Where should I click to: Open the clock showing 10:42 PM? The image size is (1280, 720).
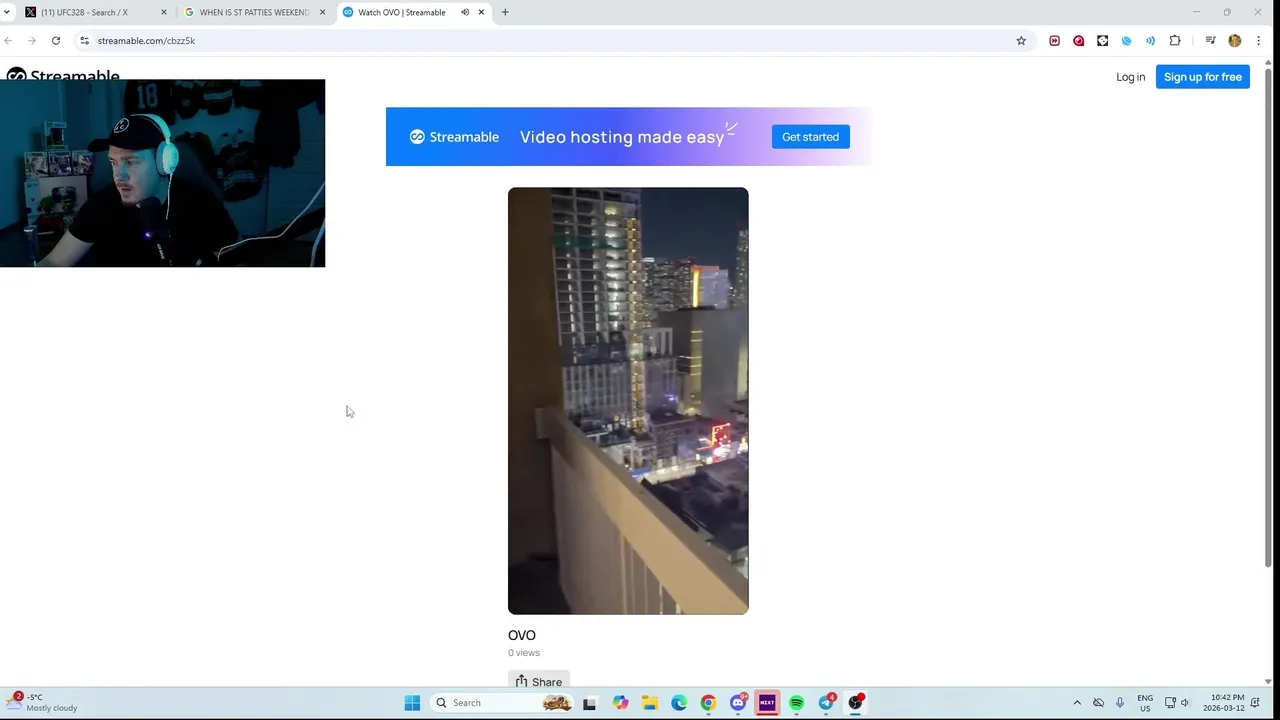click(x=1226, y=703)
